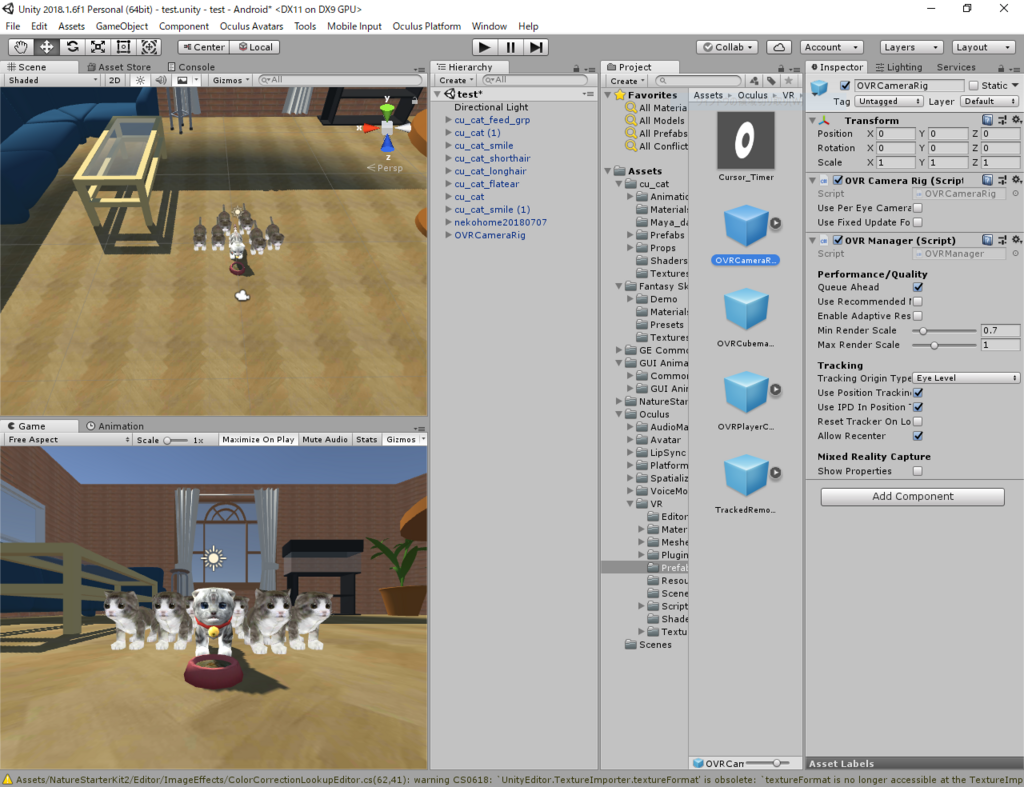Click Project favorites star filter icon

(789, 80)
